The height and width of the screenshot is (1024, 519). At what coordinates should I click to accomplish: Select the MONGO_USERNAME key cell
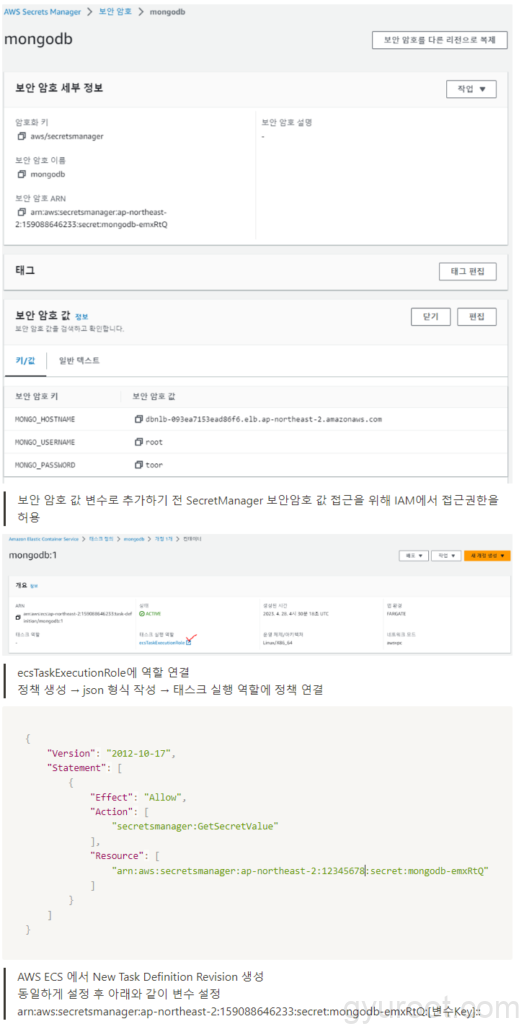(x=45, y=442)
